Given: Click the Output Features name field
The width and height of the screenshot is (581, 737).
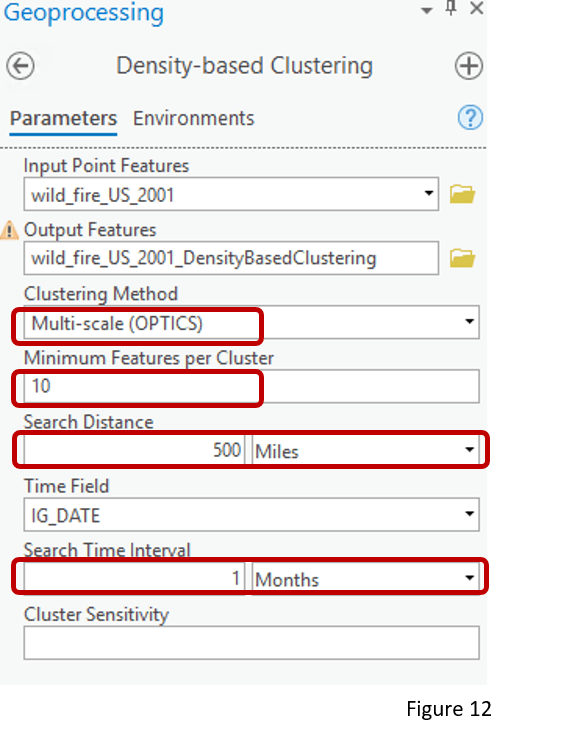Looking at the screenshot, I should pyautogui.click(x=231, y=258).
